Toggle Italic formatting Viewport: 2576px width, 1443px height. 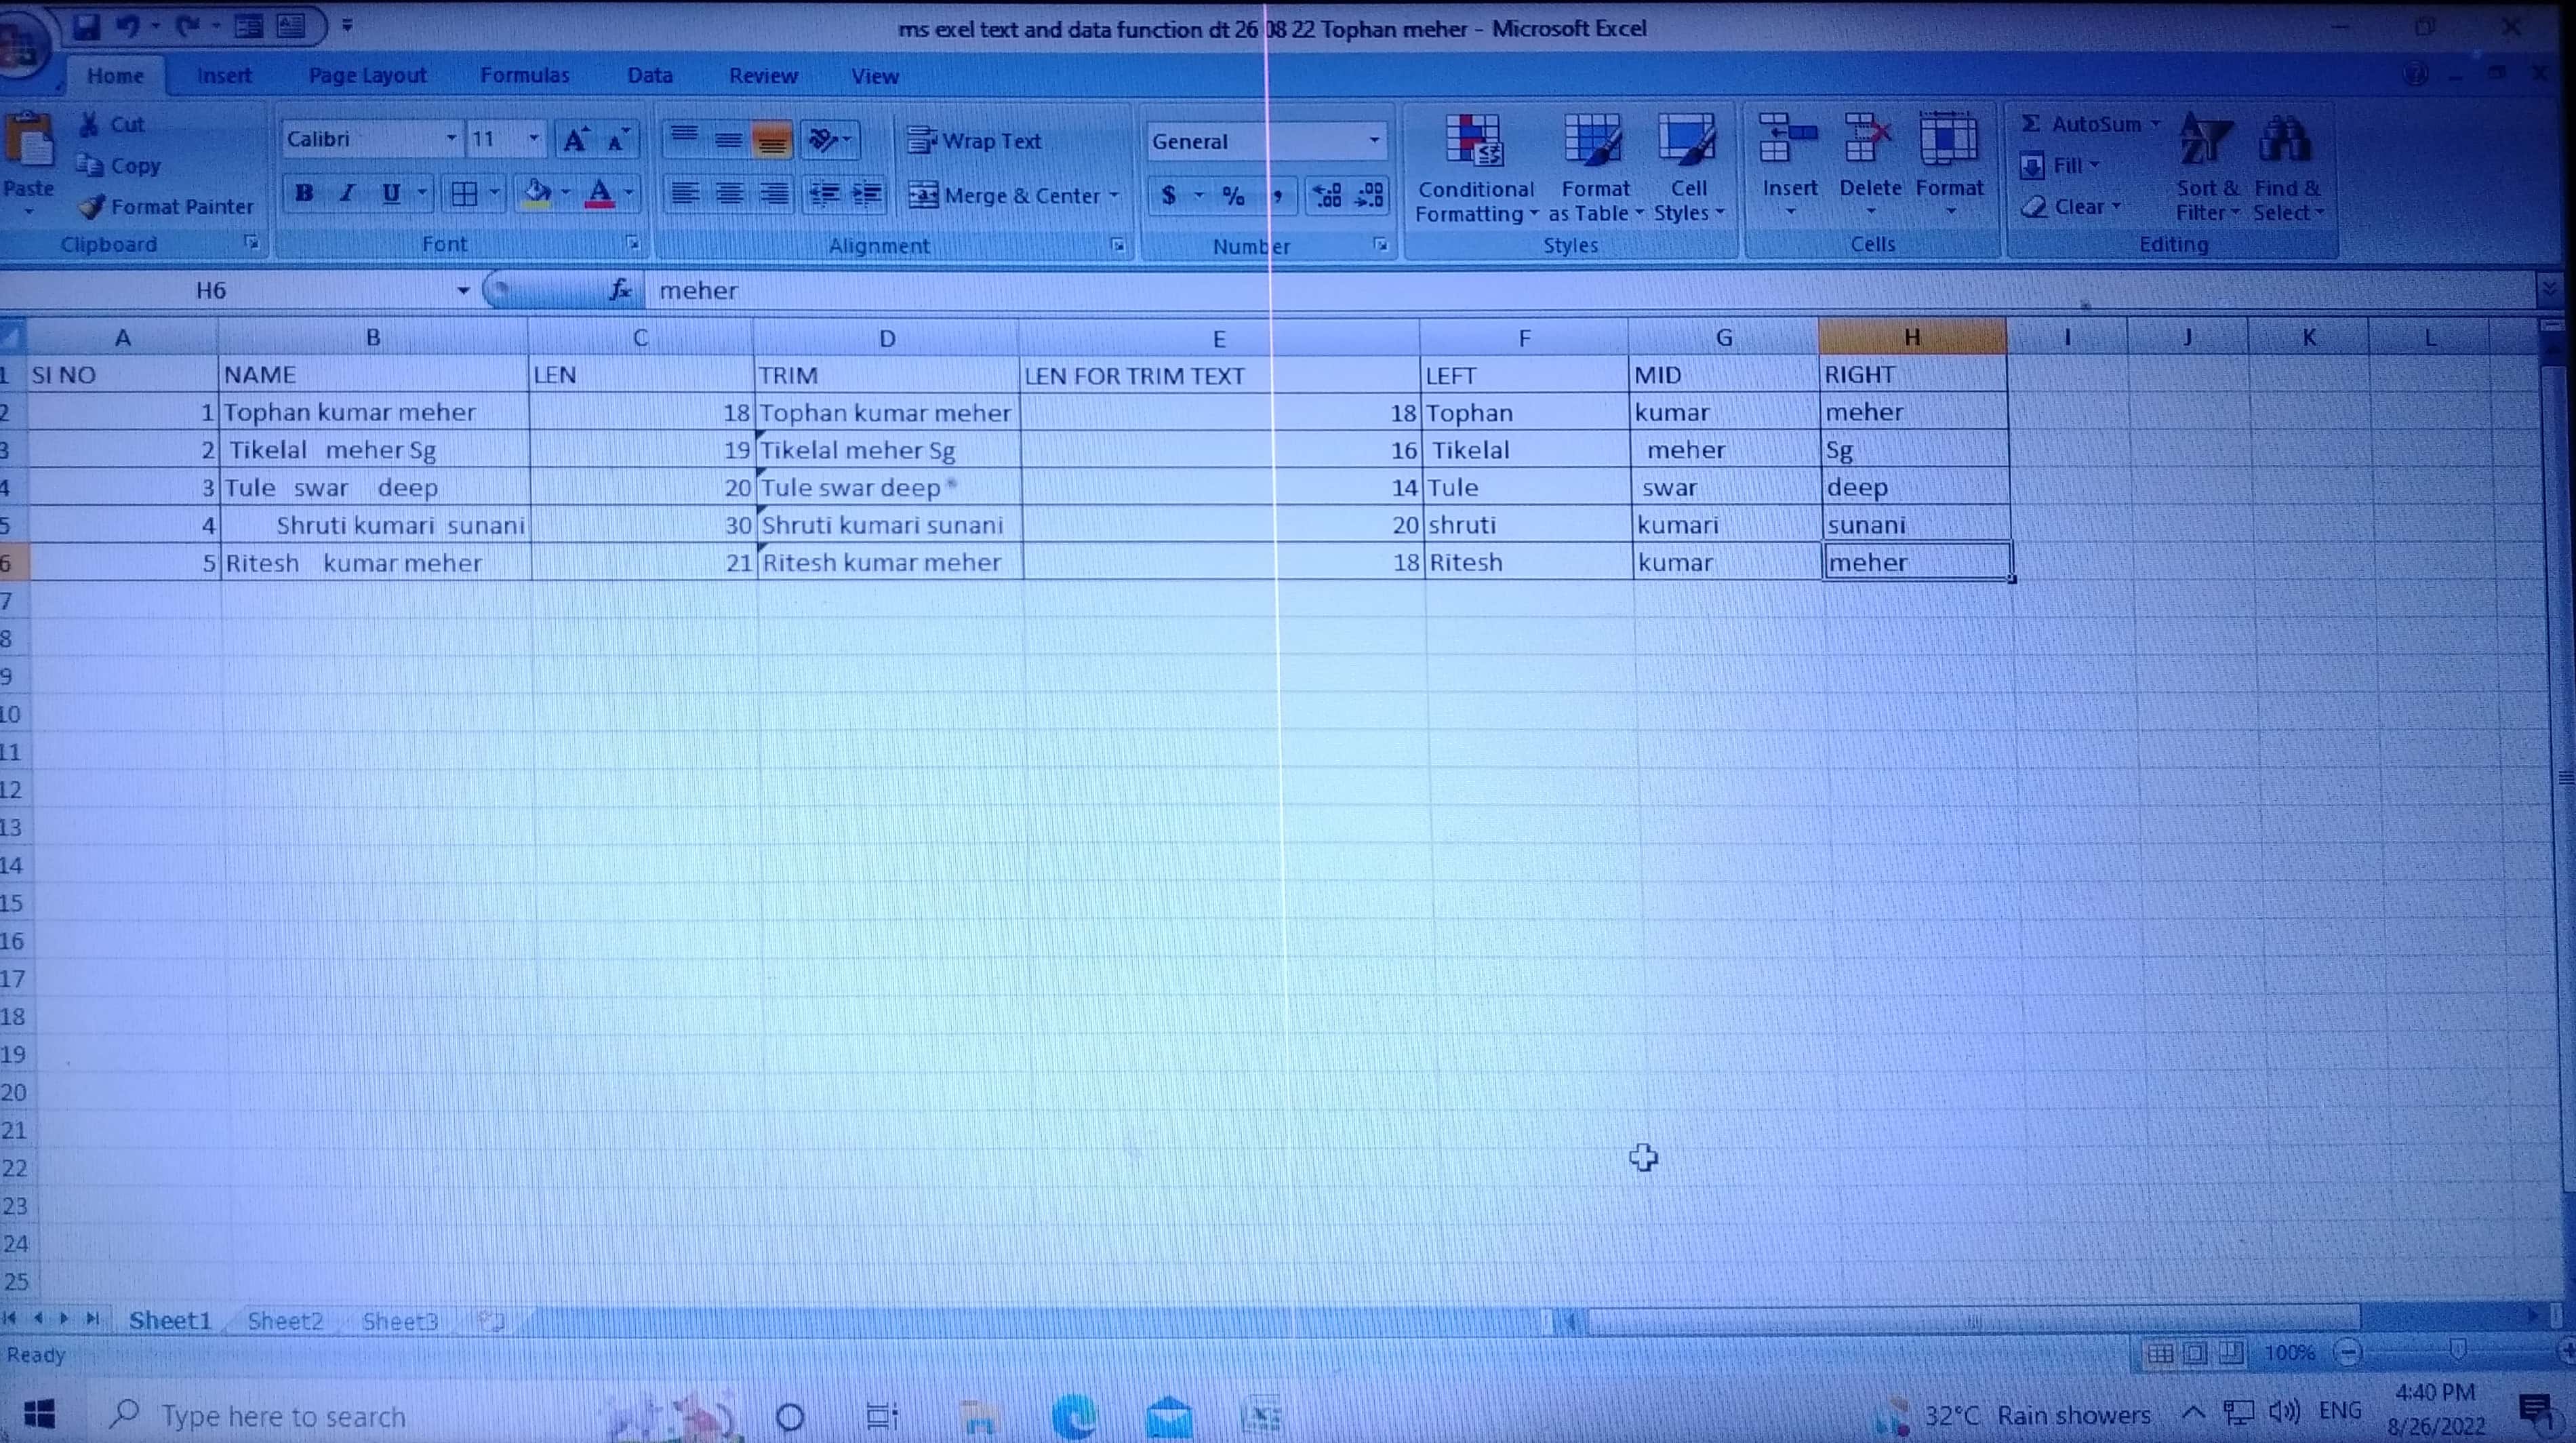pyautogui.click(x=347, y=193)
